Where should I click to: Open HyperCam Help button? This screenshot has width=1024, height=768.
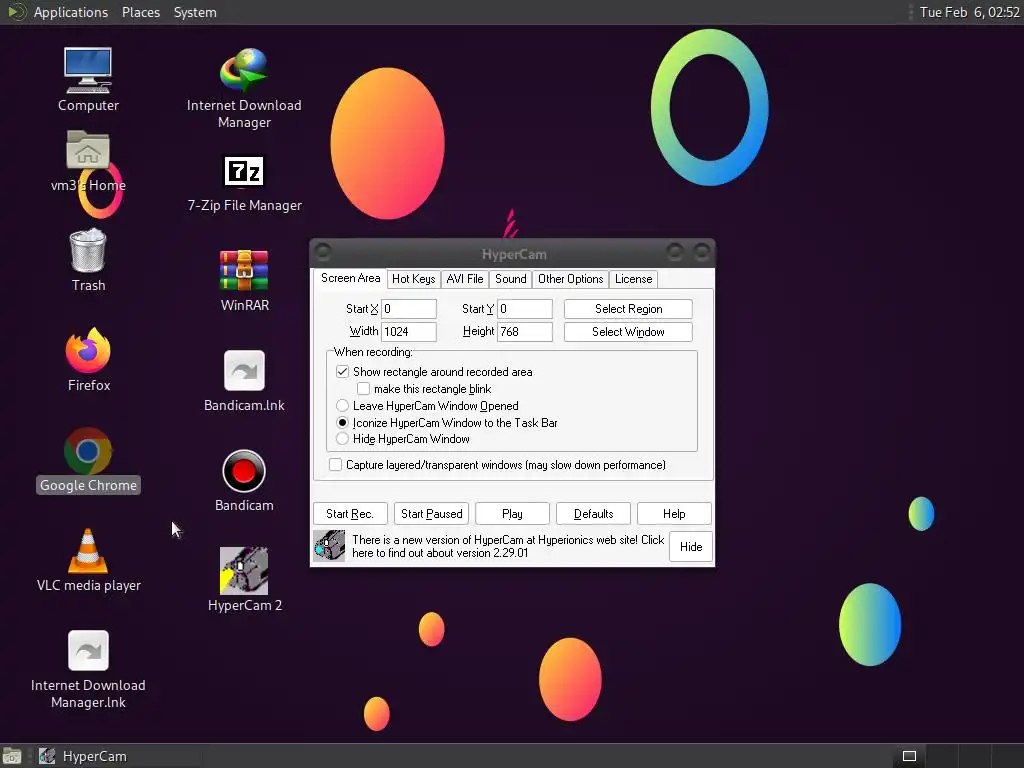[674, 513]
